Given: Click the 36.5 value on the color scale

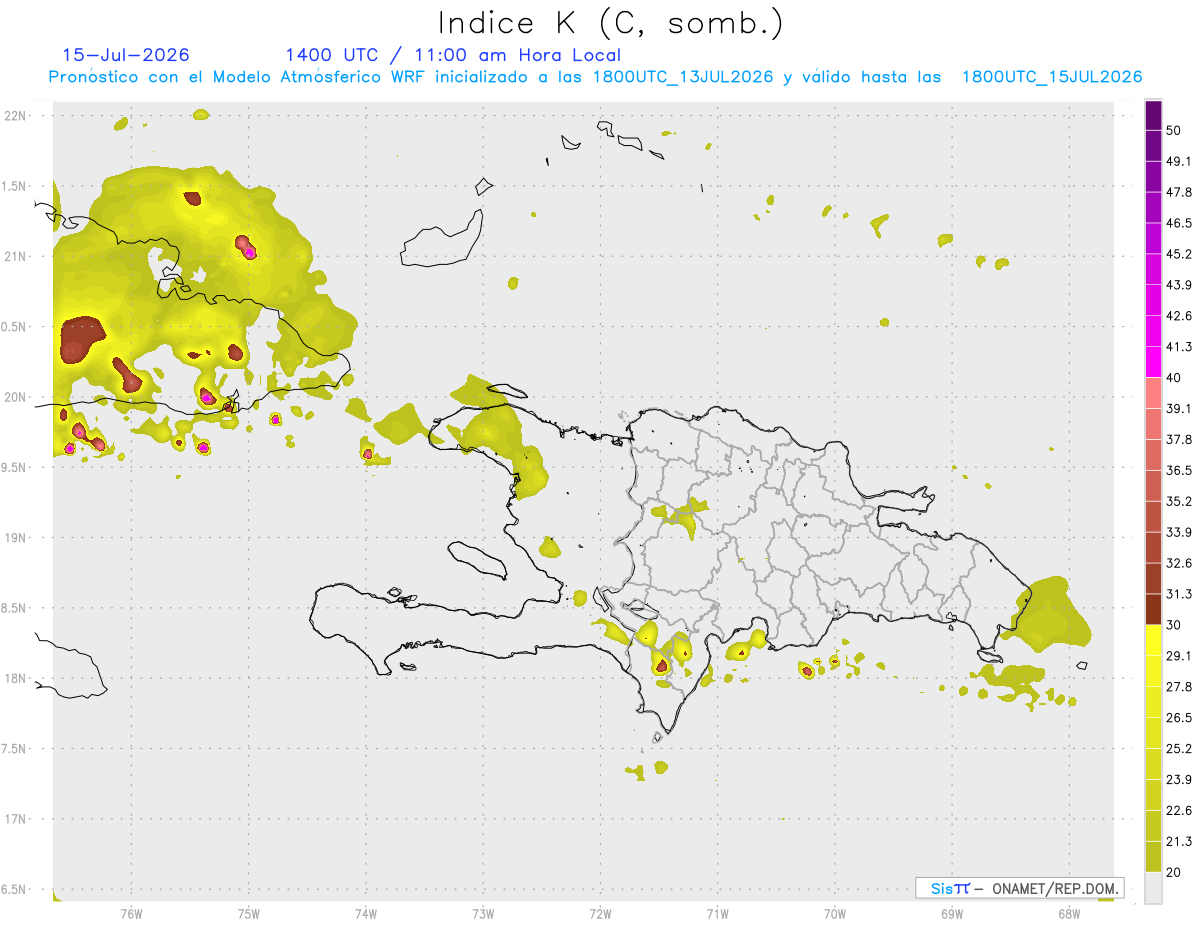Looking at the screenshot, I should (1179, 470).
